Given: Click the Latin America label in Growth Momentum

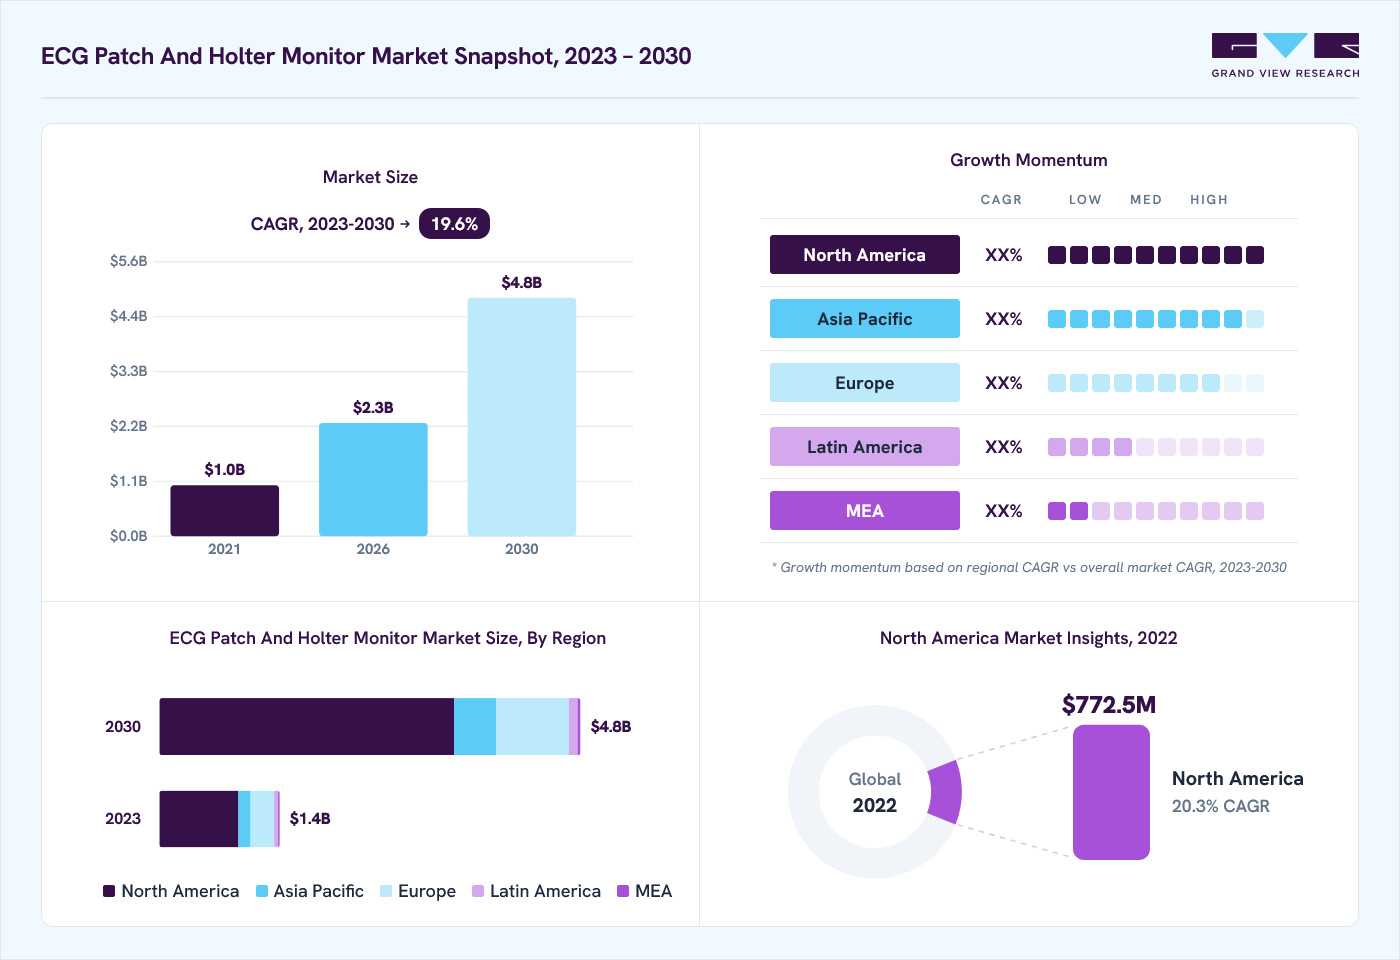Looking at the screenshot, I should 865,447.
